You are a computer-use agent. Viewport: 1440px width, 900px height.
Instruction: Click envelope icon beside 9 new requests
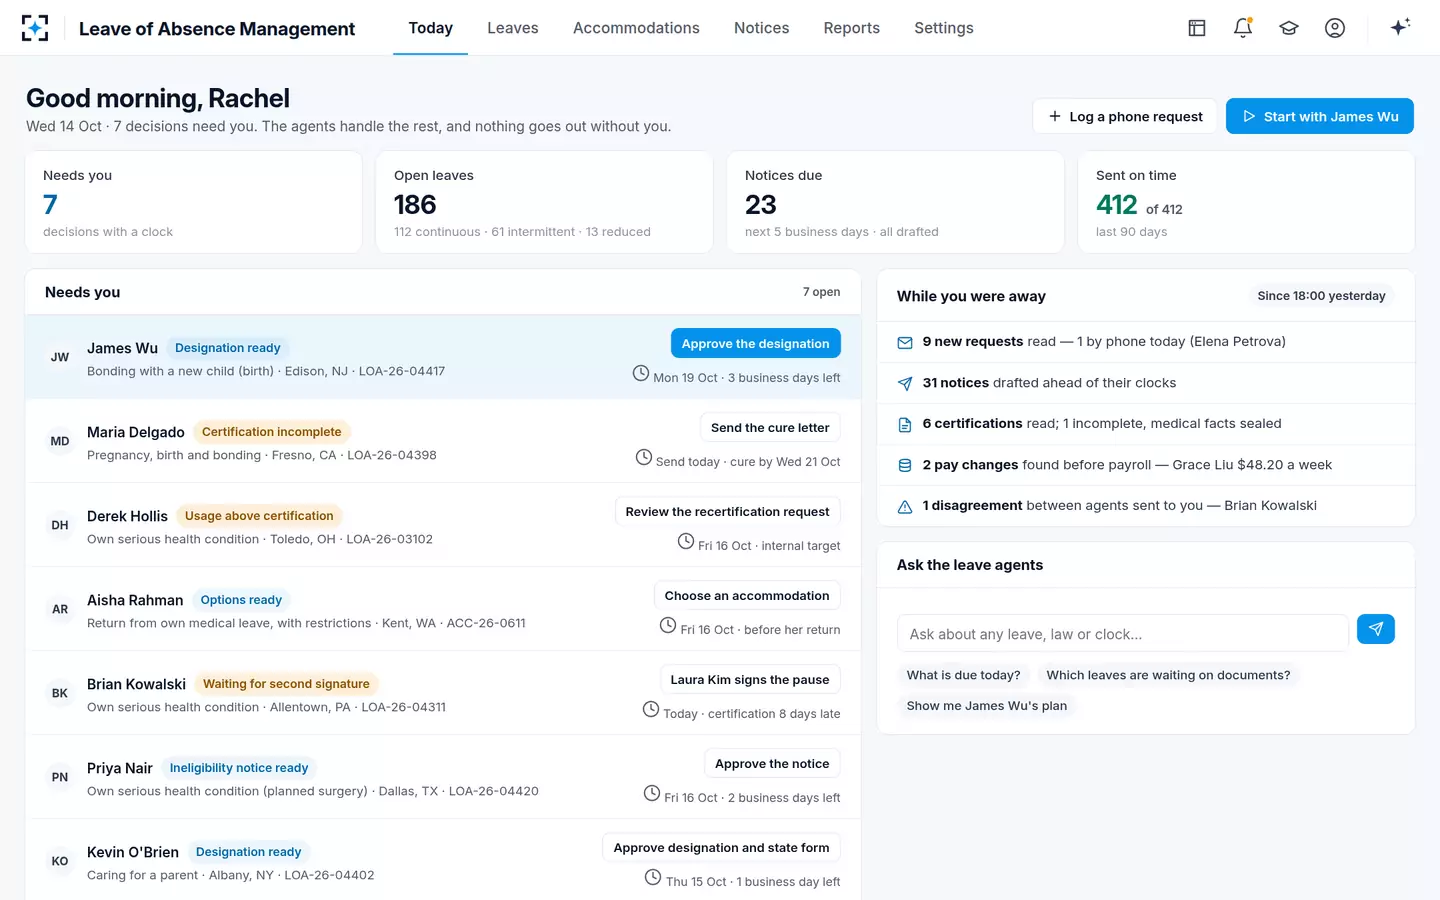pos(905,342)
